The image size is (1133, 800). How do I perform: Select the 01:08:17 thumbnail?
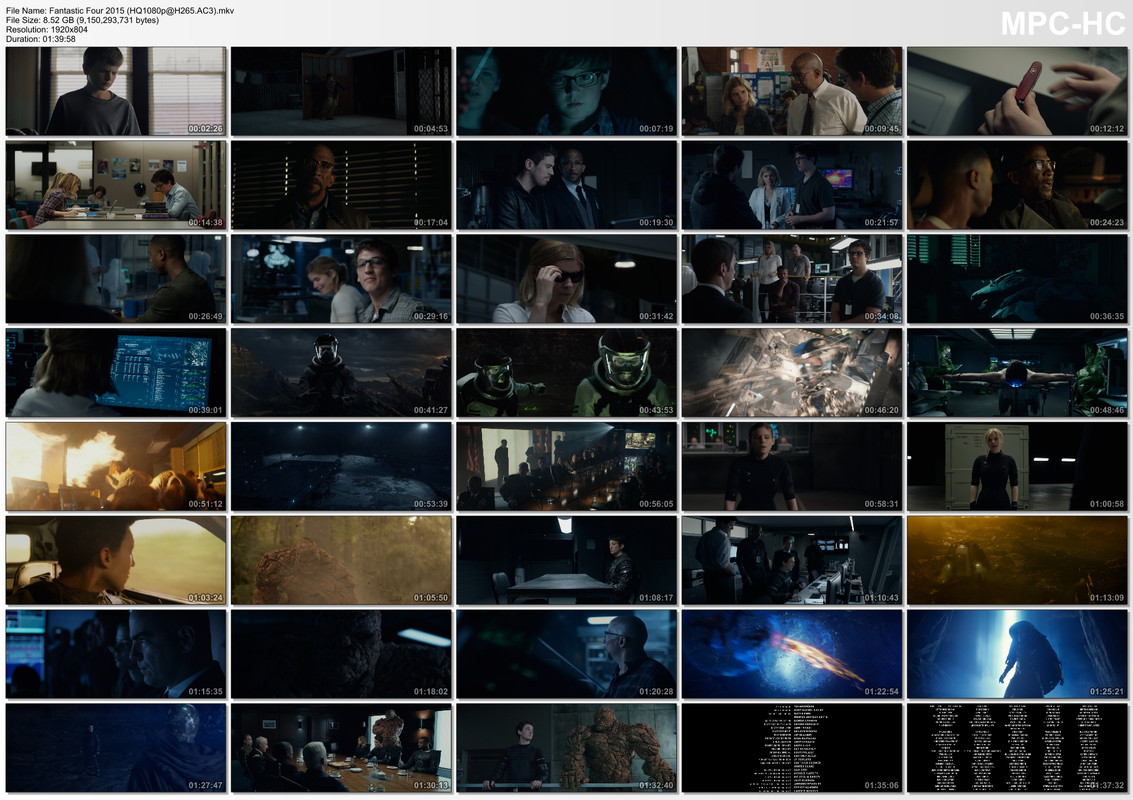point(566,561)
